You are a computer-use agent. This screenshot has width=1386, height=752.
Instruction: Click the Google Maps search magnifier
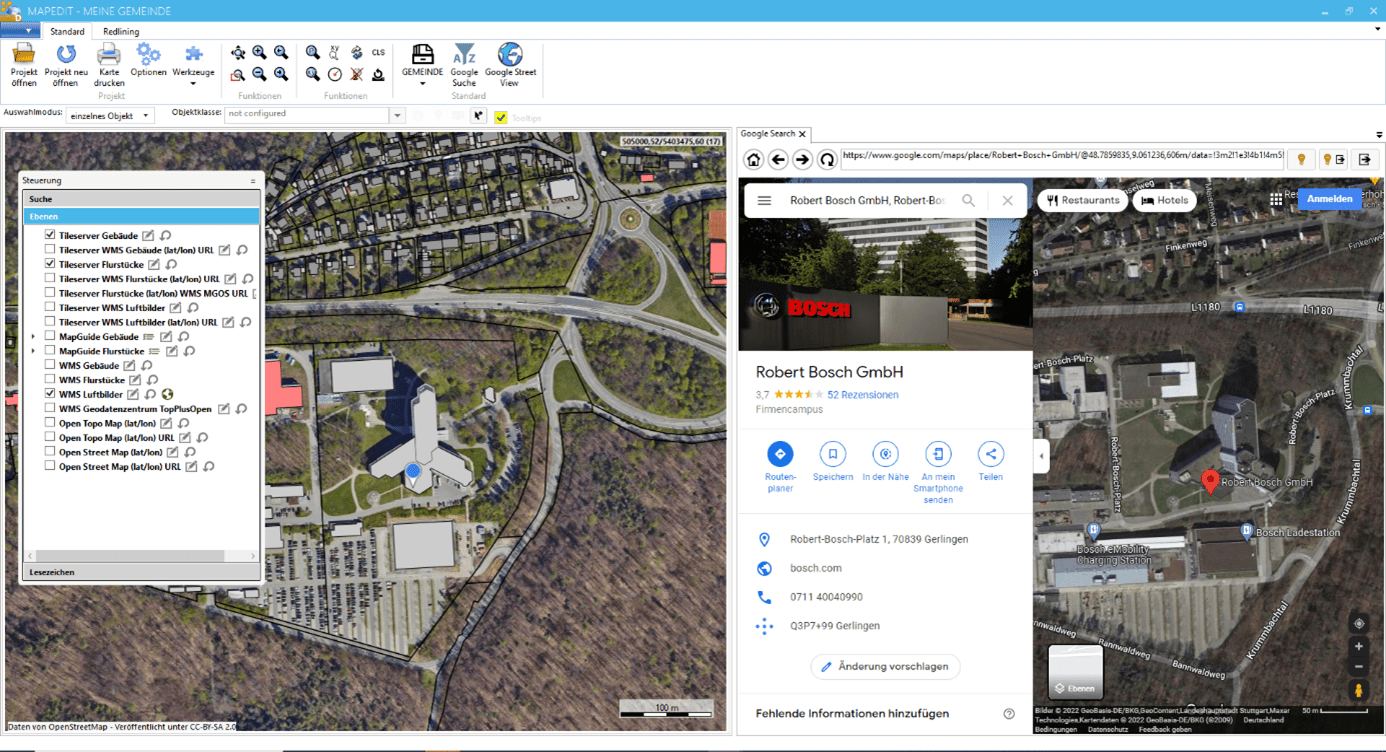pyautogui.click(x=968, y=201)
